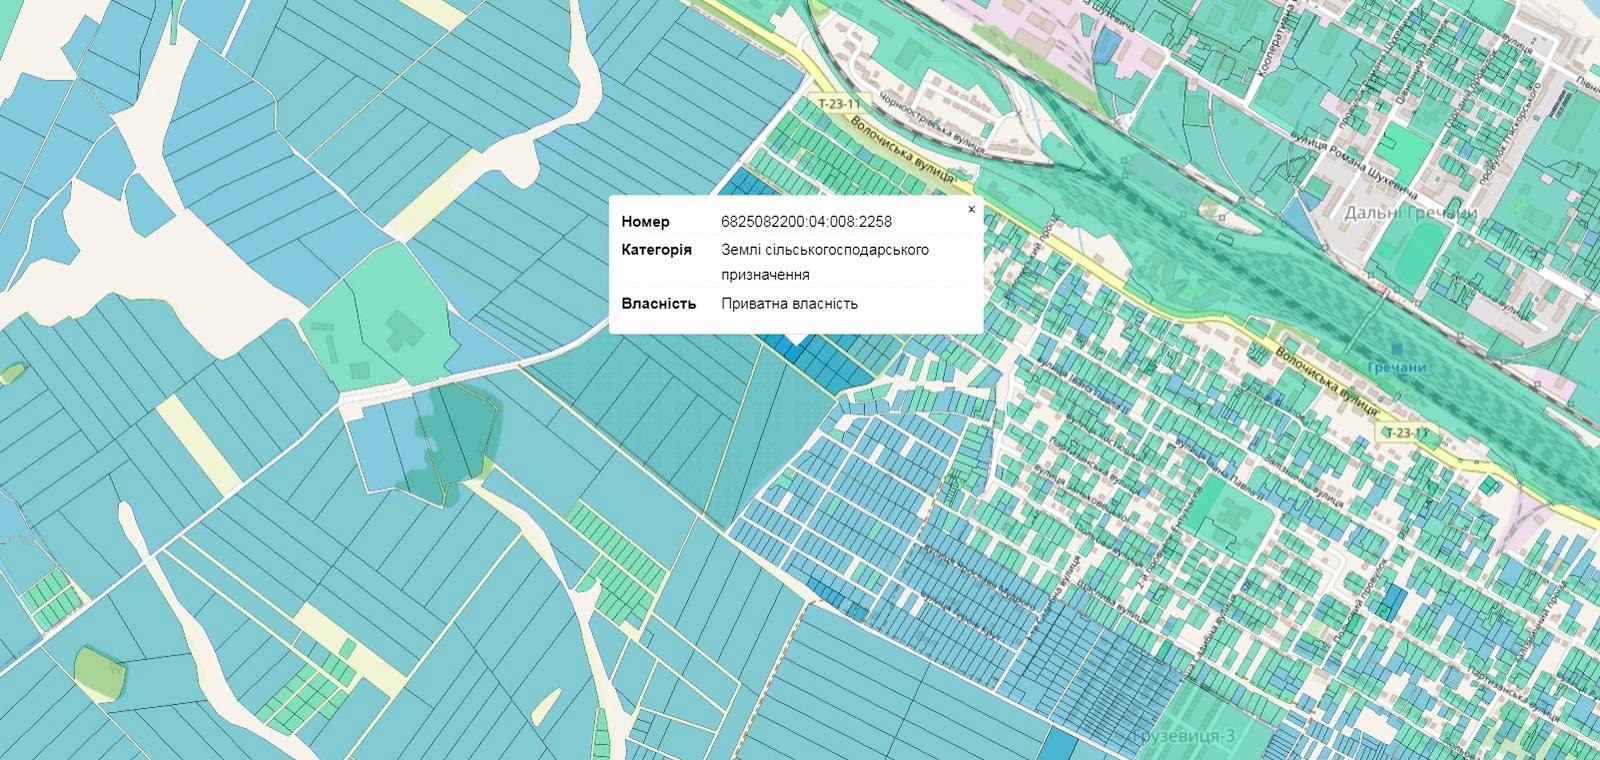Screen dimensions: 1600x760
Task: Click the lower-right T-23-11 road shield
Action: tap(1407, 433)
